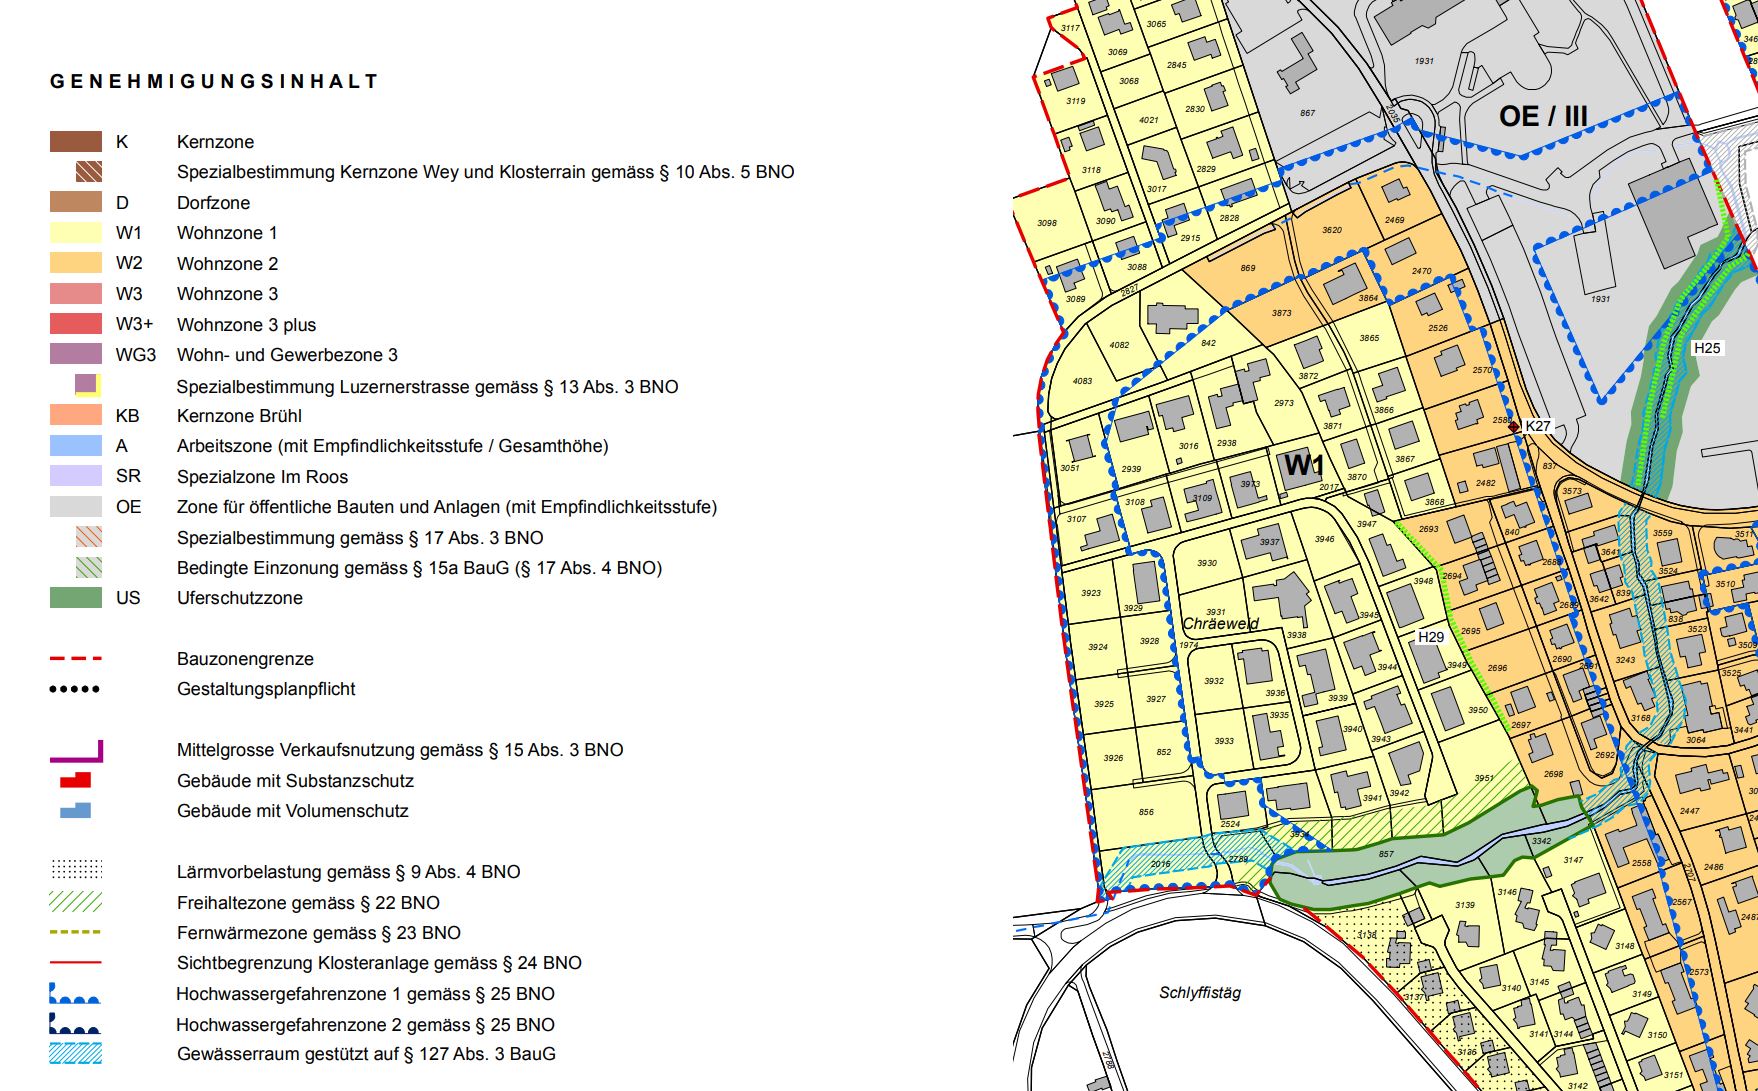
Task: Click the GENEHMIGUNGSINHALT heading
Action: coord(214,81)
